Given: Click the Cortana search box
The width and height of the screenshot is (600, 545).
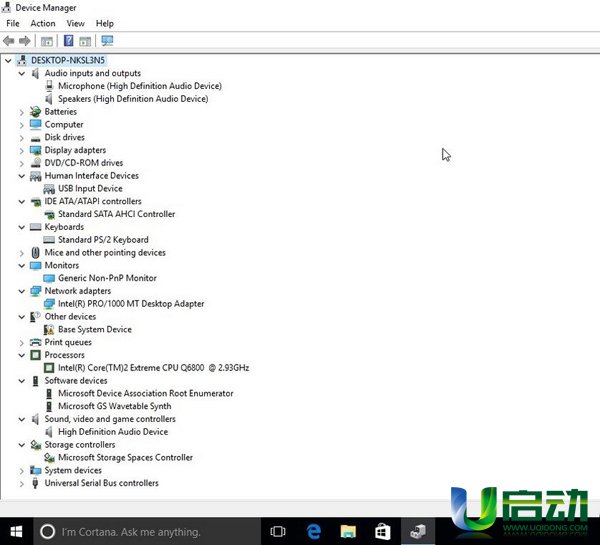Looking at the screenshot, I should click(x=147, y=532).
